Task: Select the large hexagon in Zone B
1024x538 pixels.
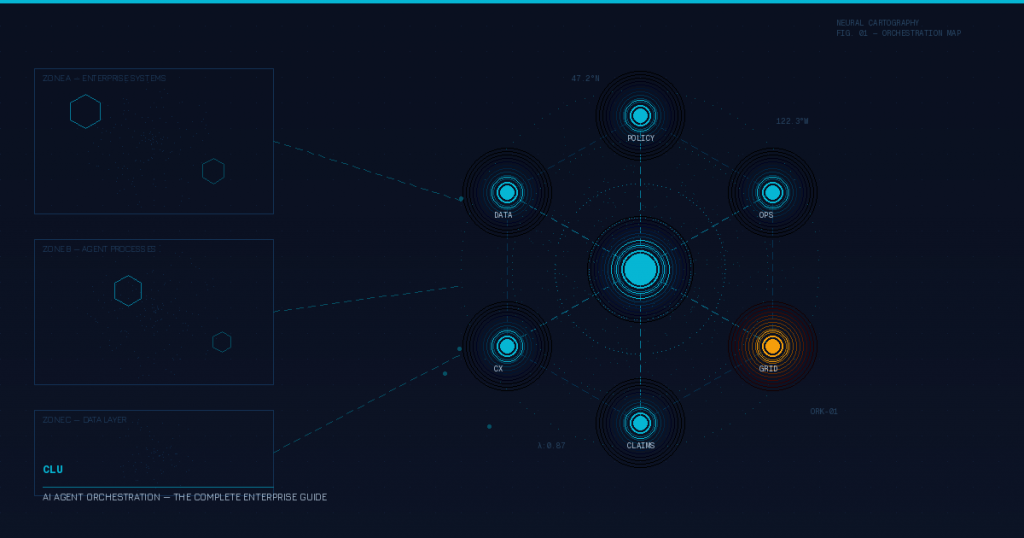Action: click(x=128, y=291)
